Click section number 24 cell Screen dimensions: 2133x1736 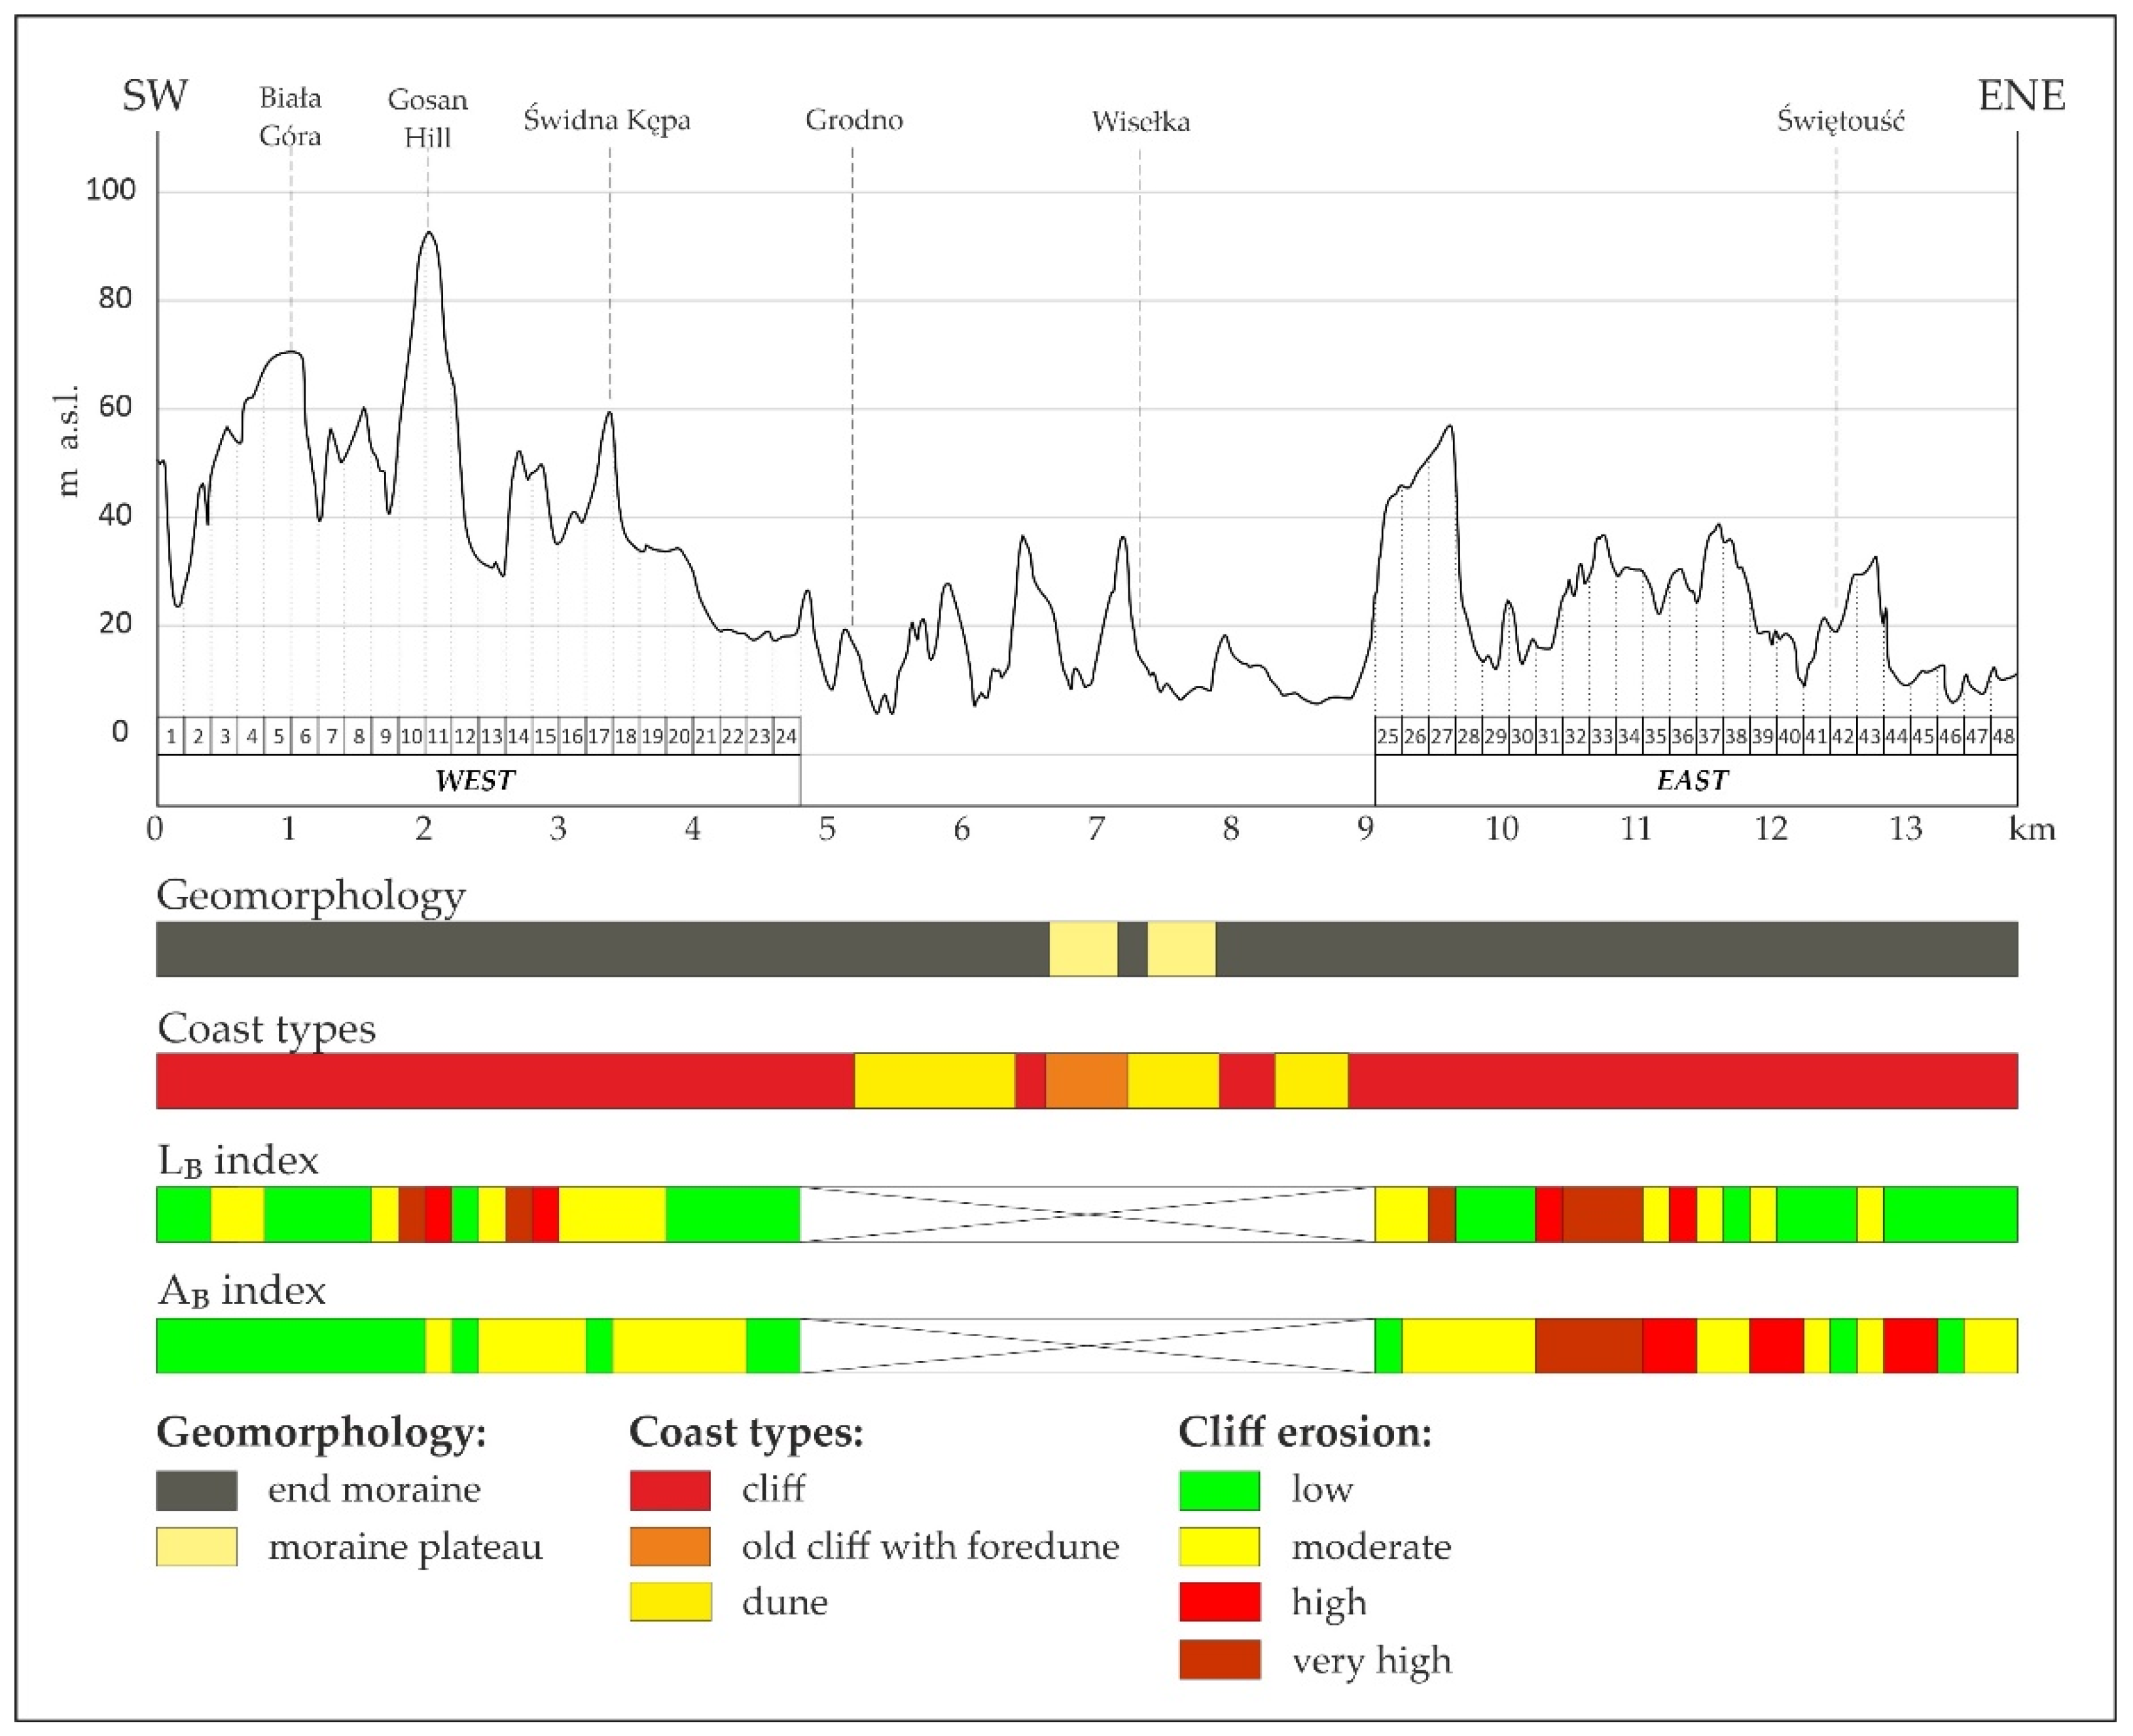point(786,737)
